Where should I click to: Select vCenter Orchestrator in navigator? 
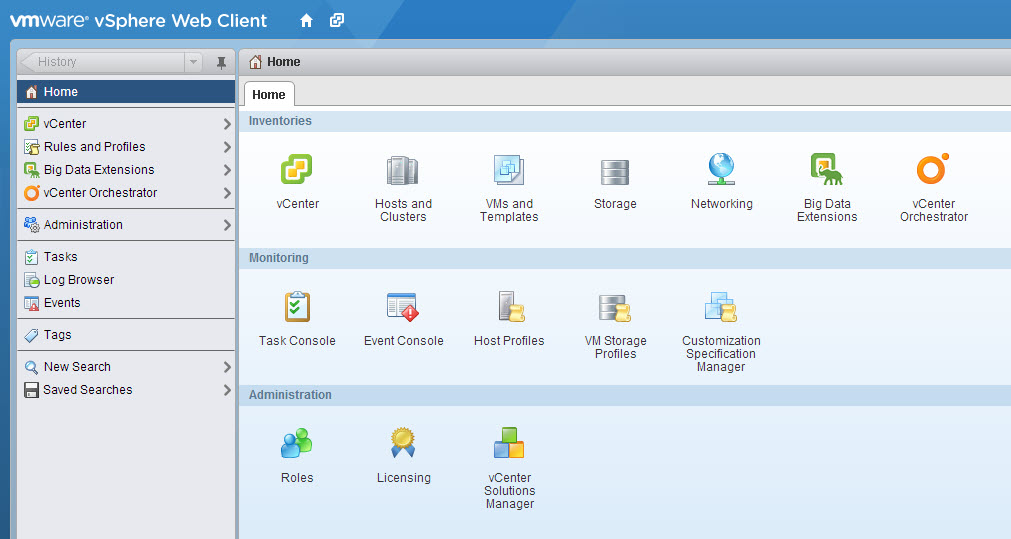[126, 193]
